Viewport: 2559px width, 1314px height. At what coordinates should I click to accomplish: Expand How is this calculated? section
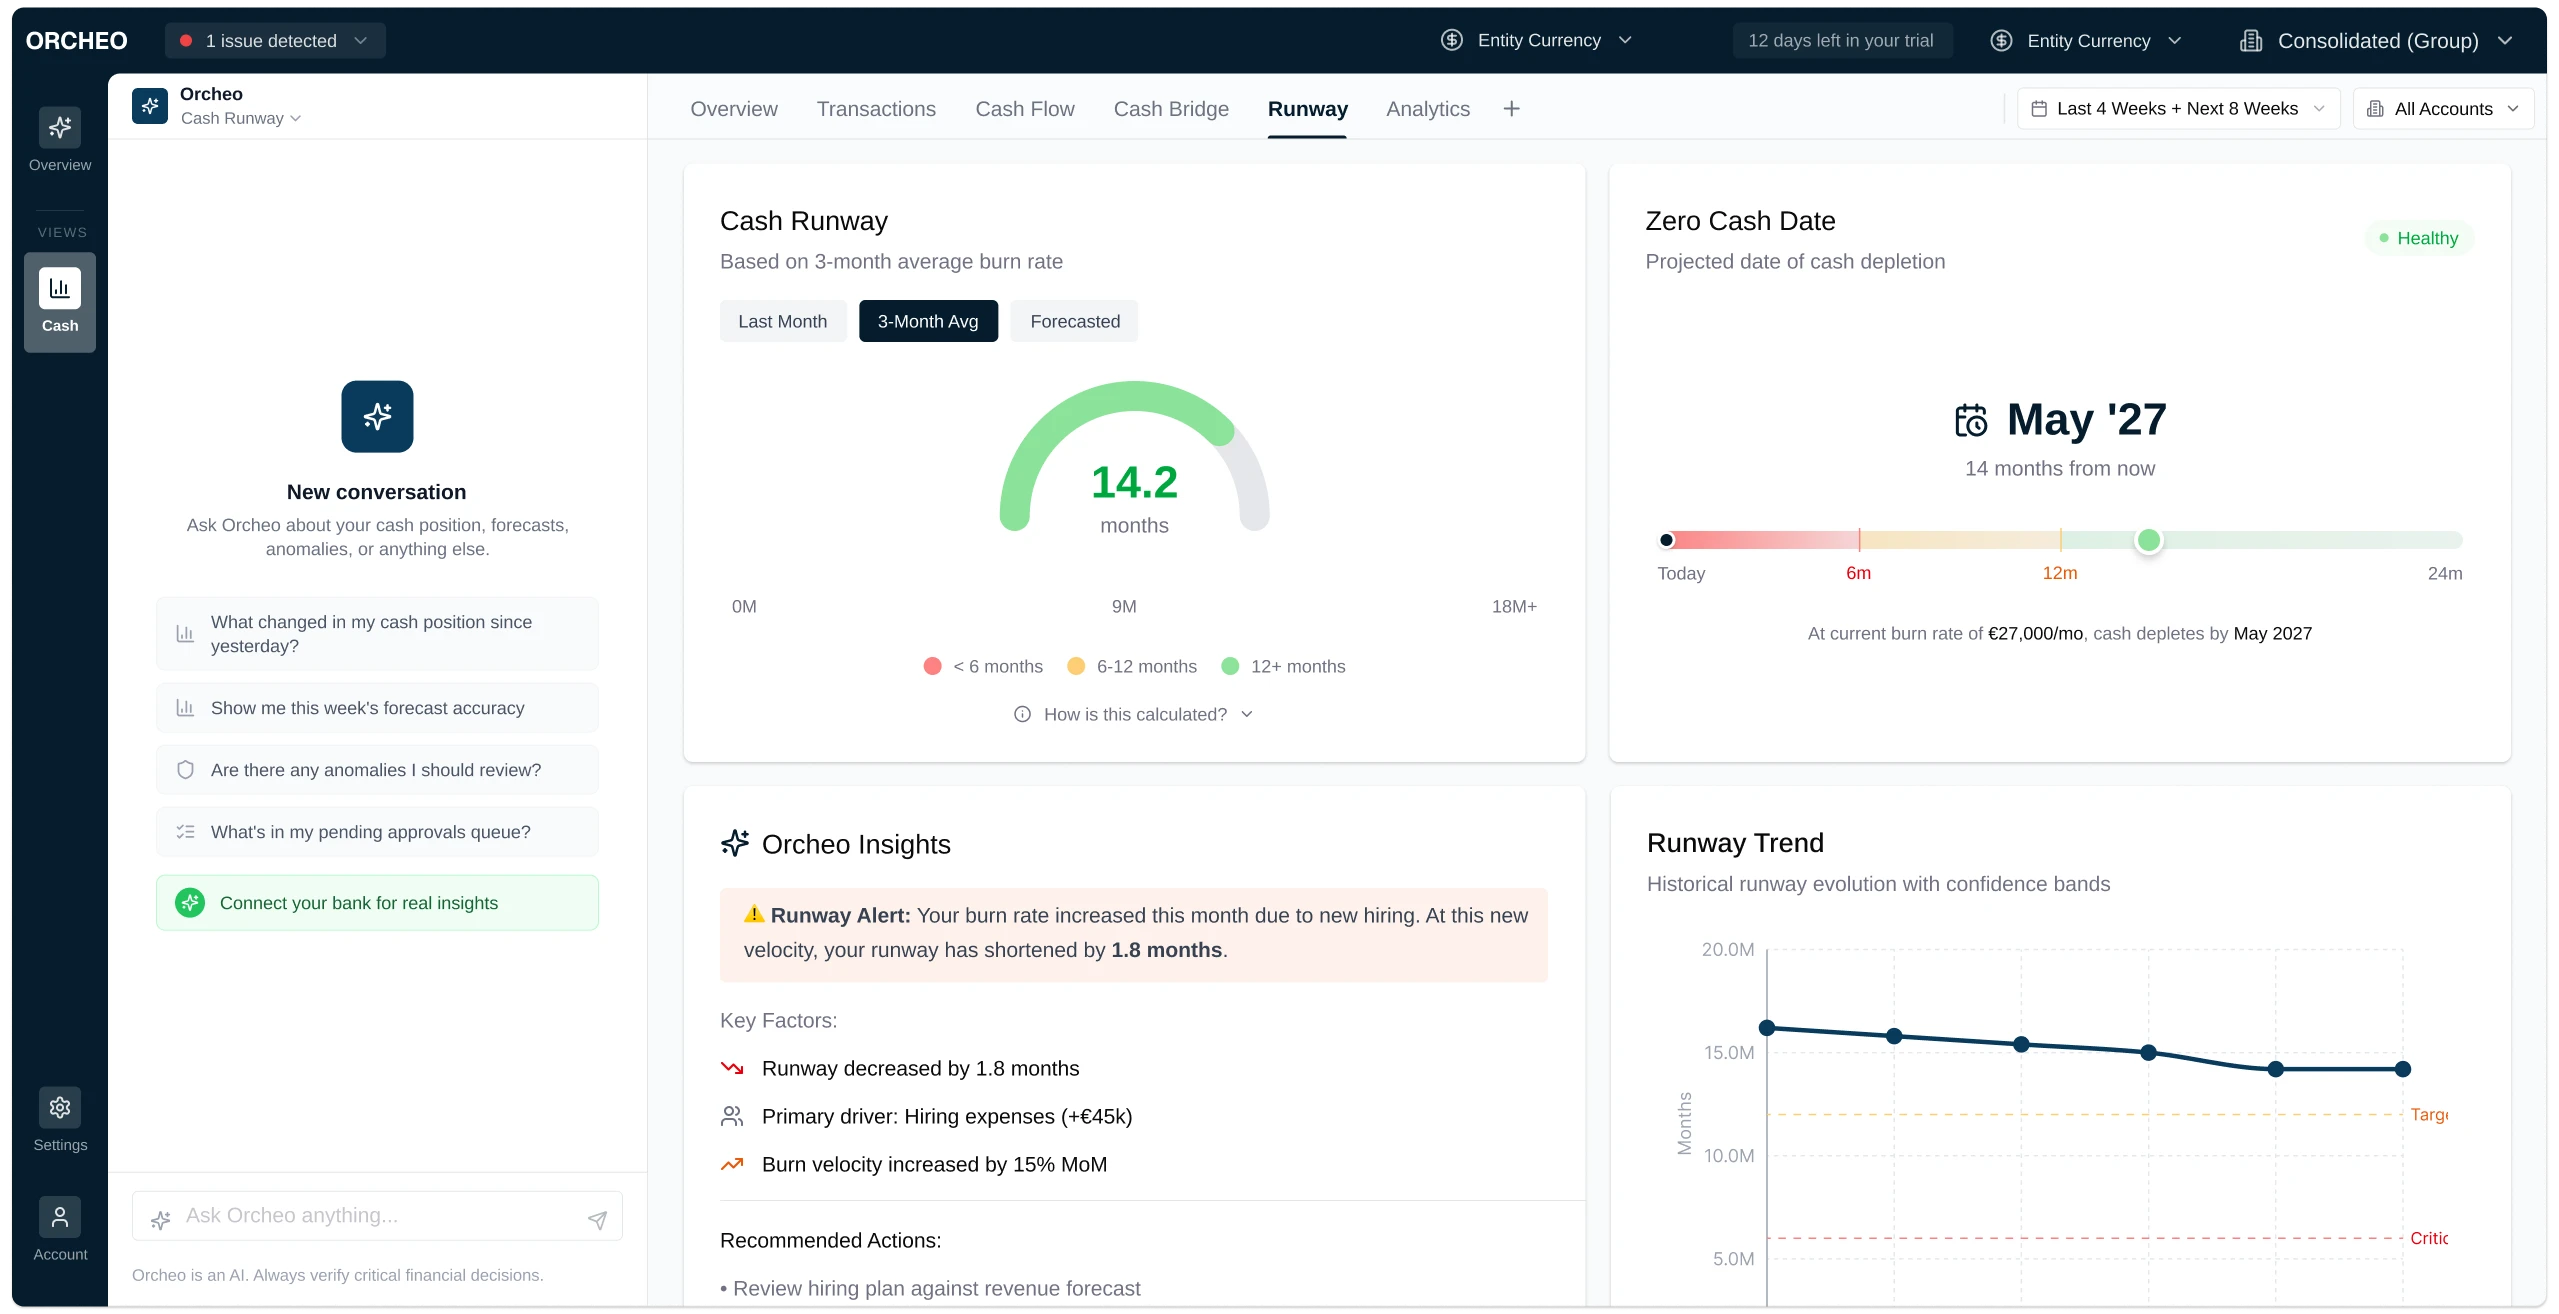1134,714
